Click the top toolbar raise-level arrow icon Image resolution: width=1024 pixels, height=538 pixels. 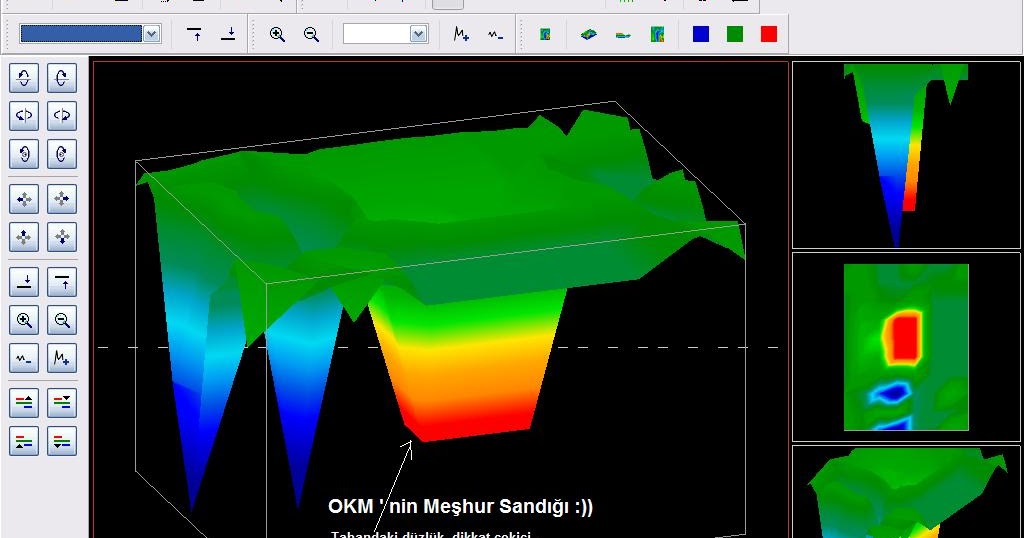pos(194,34)
